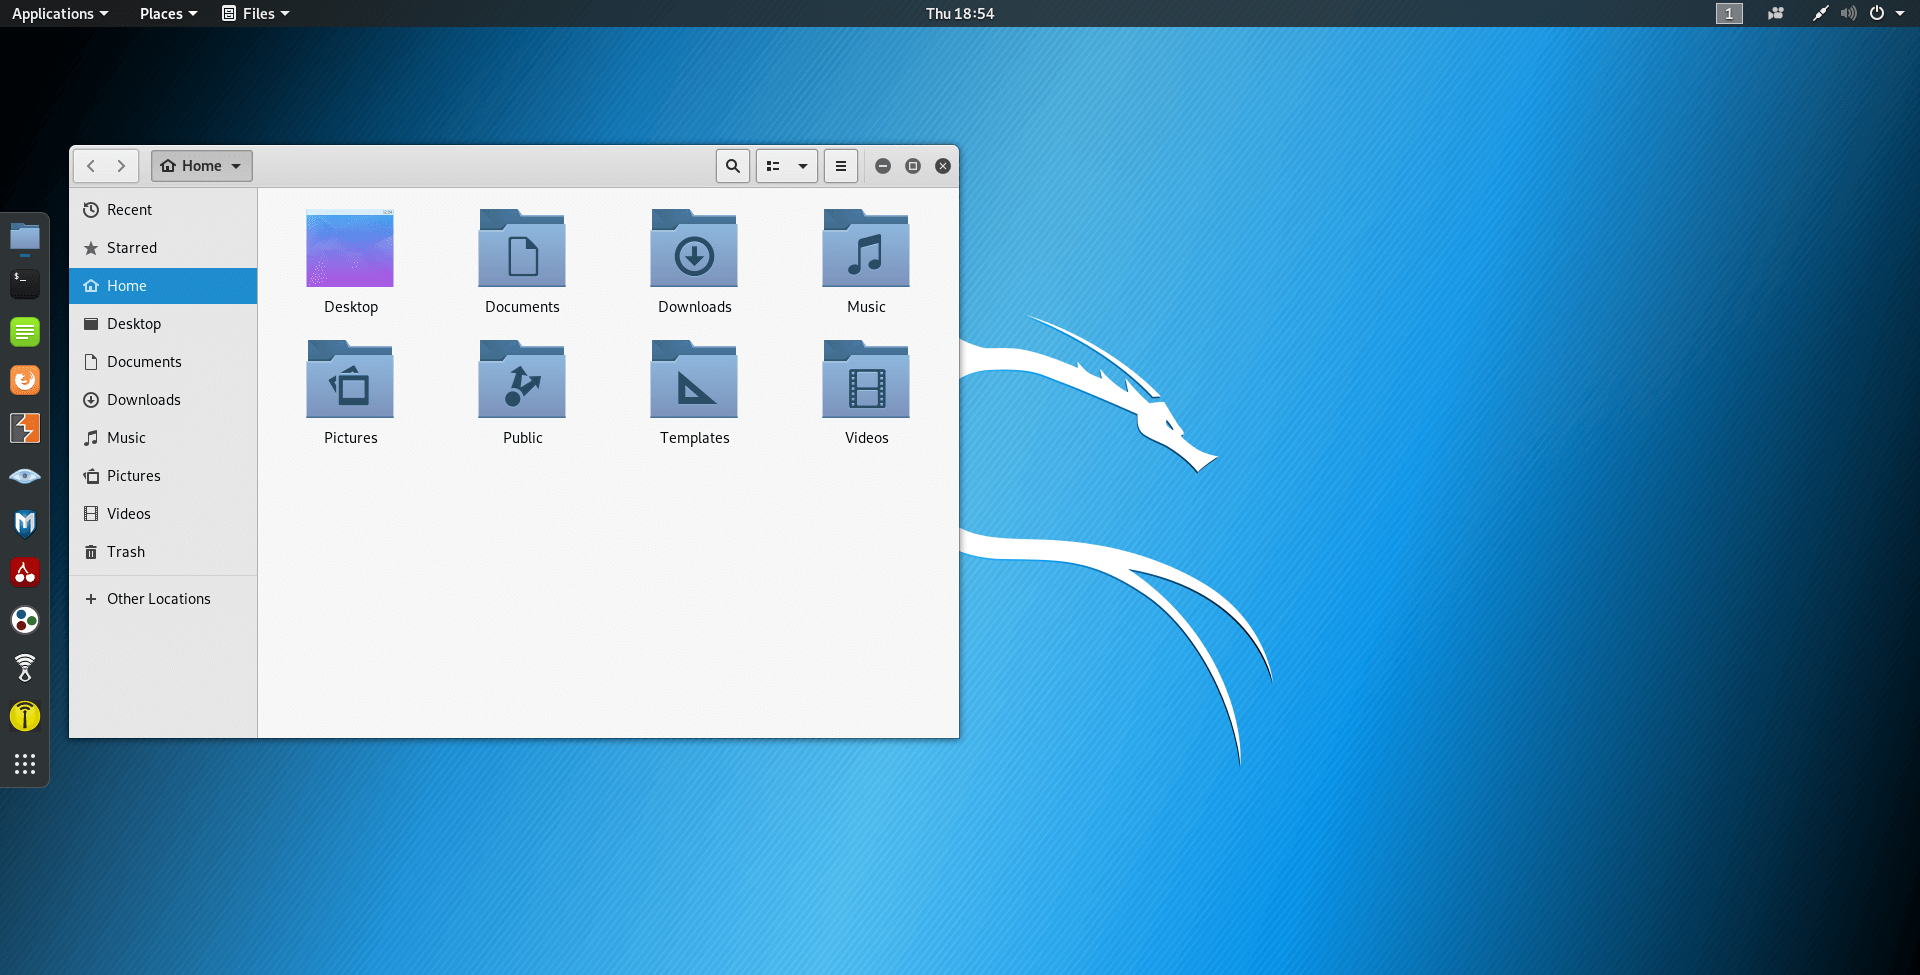This screenshot has height=975, width=1920.
Task: Click Other Locations in the sidebar
Action: pyautogui.click(x=163, y=599)
